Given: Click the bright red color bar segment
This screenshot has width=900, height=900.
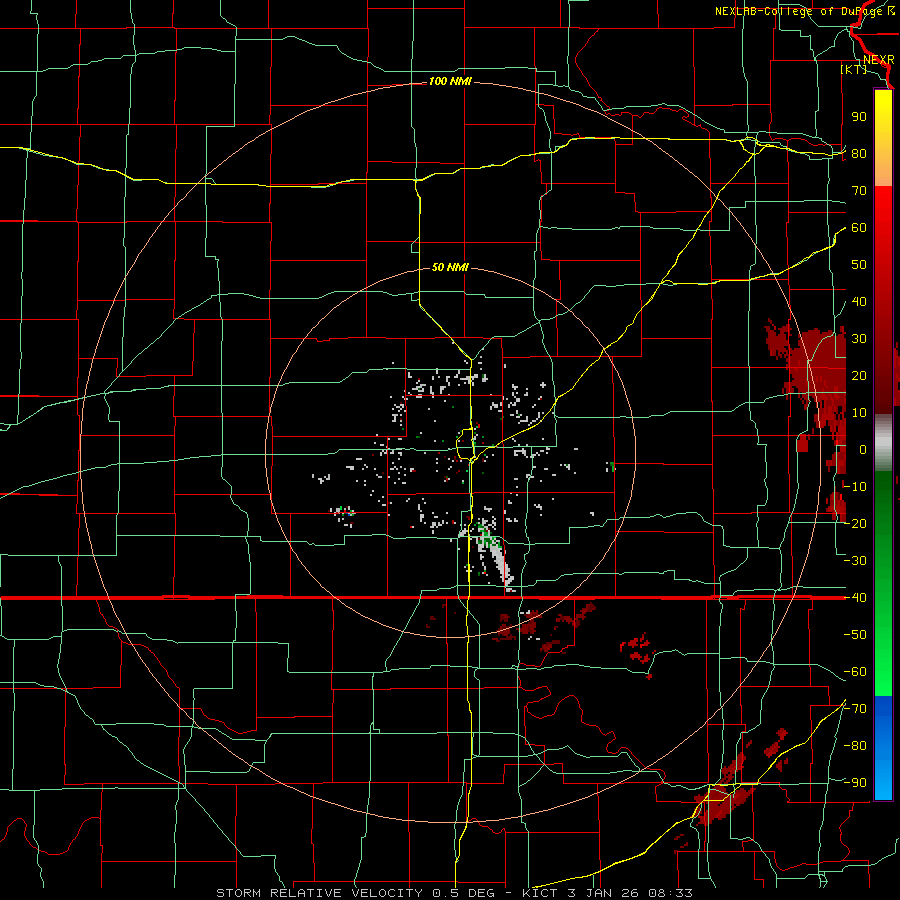Looking at the screenshot, I should click(x=883, y=207).
